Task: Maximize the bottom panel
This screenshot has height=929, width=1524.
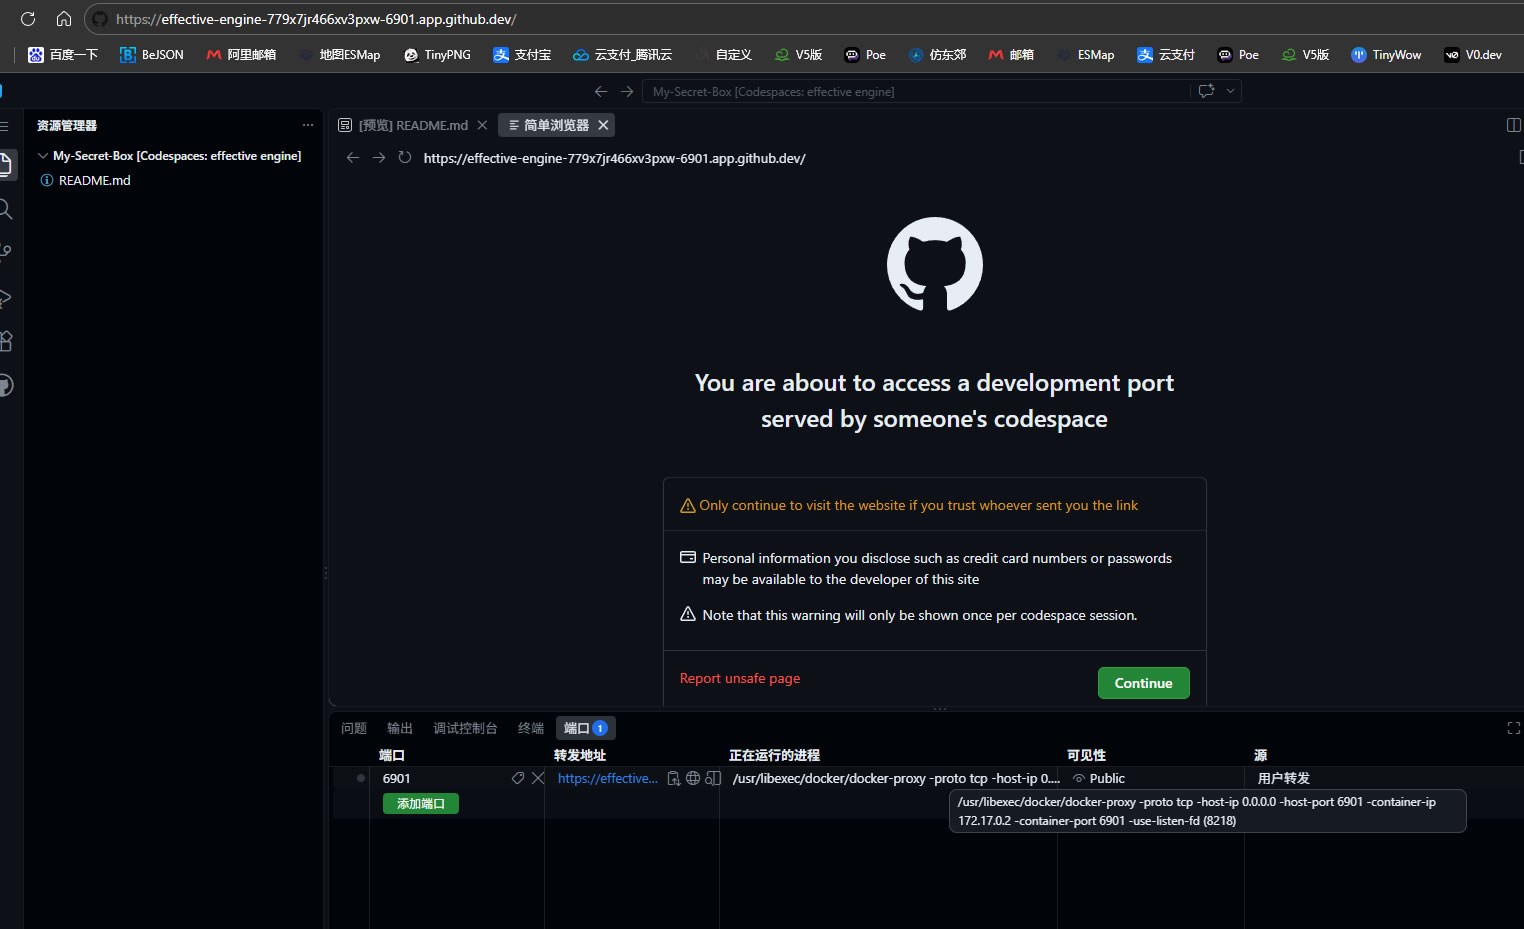Action: [1513, 728]
